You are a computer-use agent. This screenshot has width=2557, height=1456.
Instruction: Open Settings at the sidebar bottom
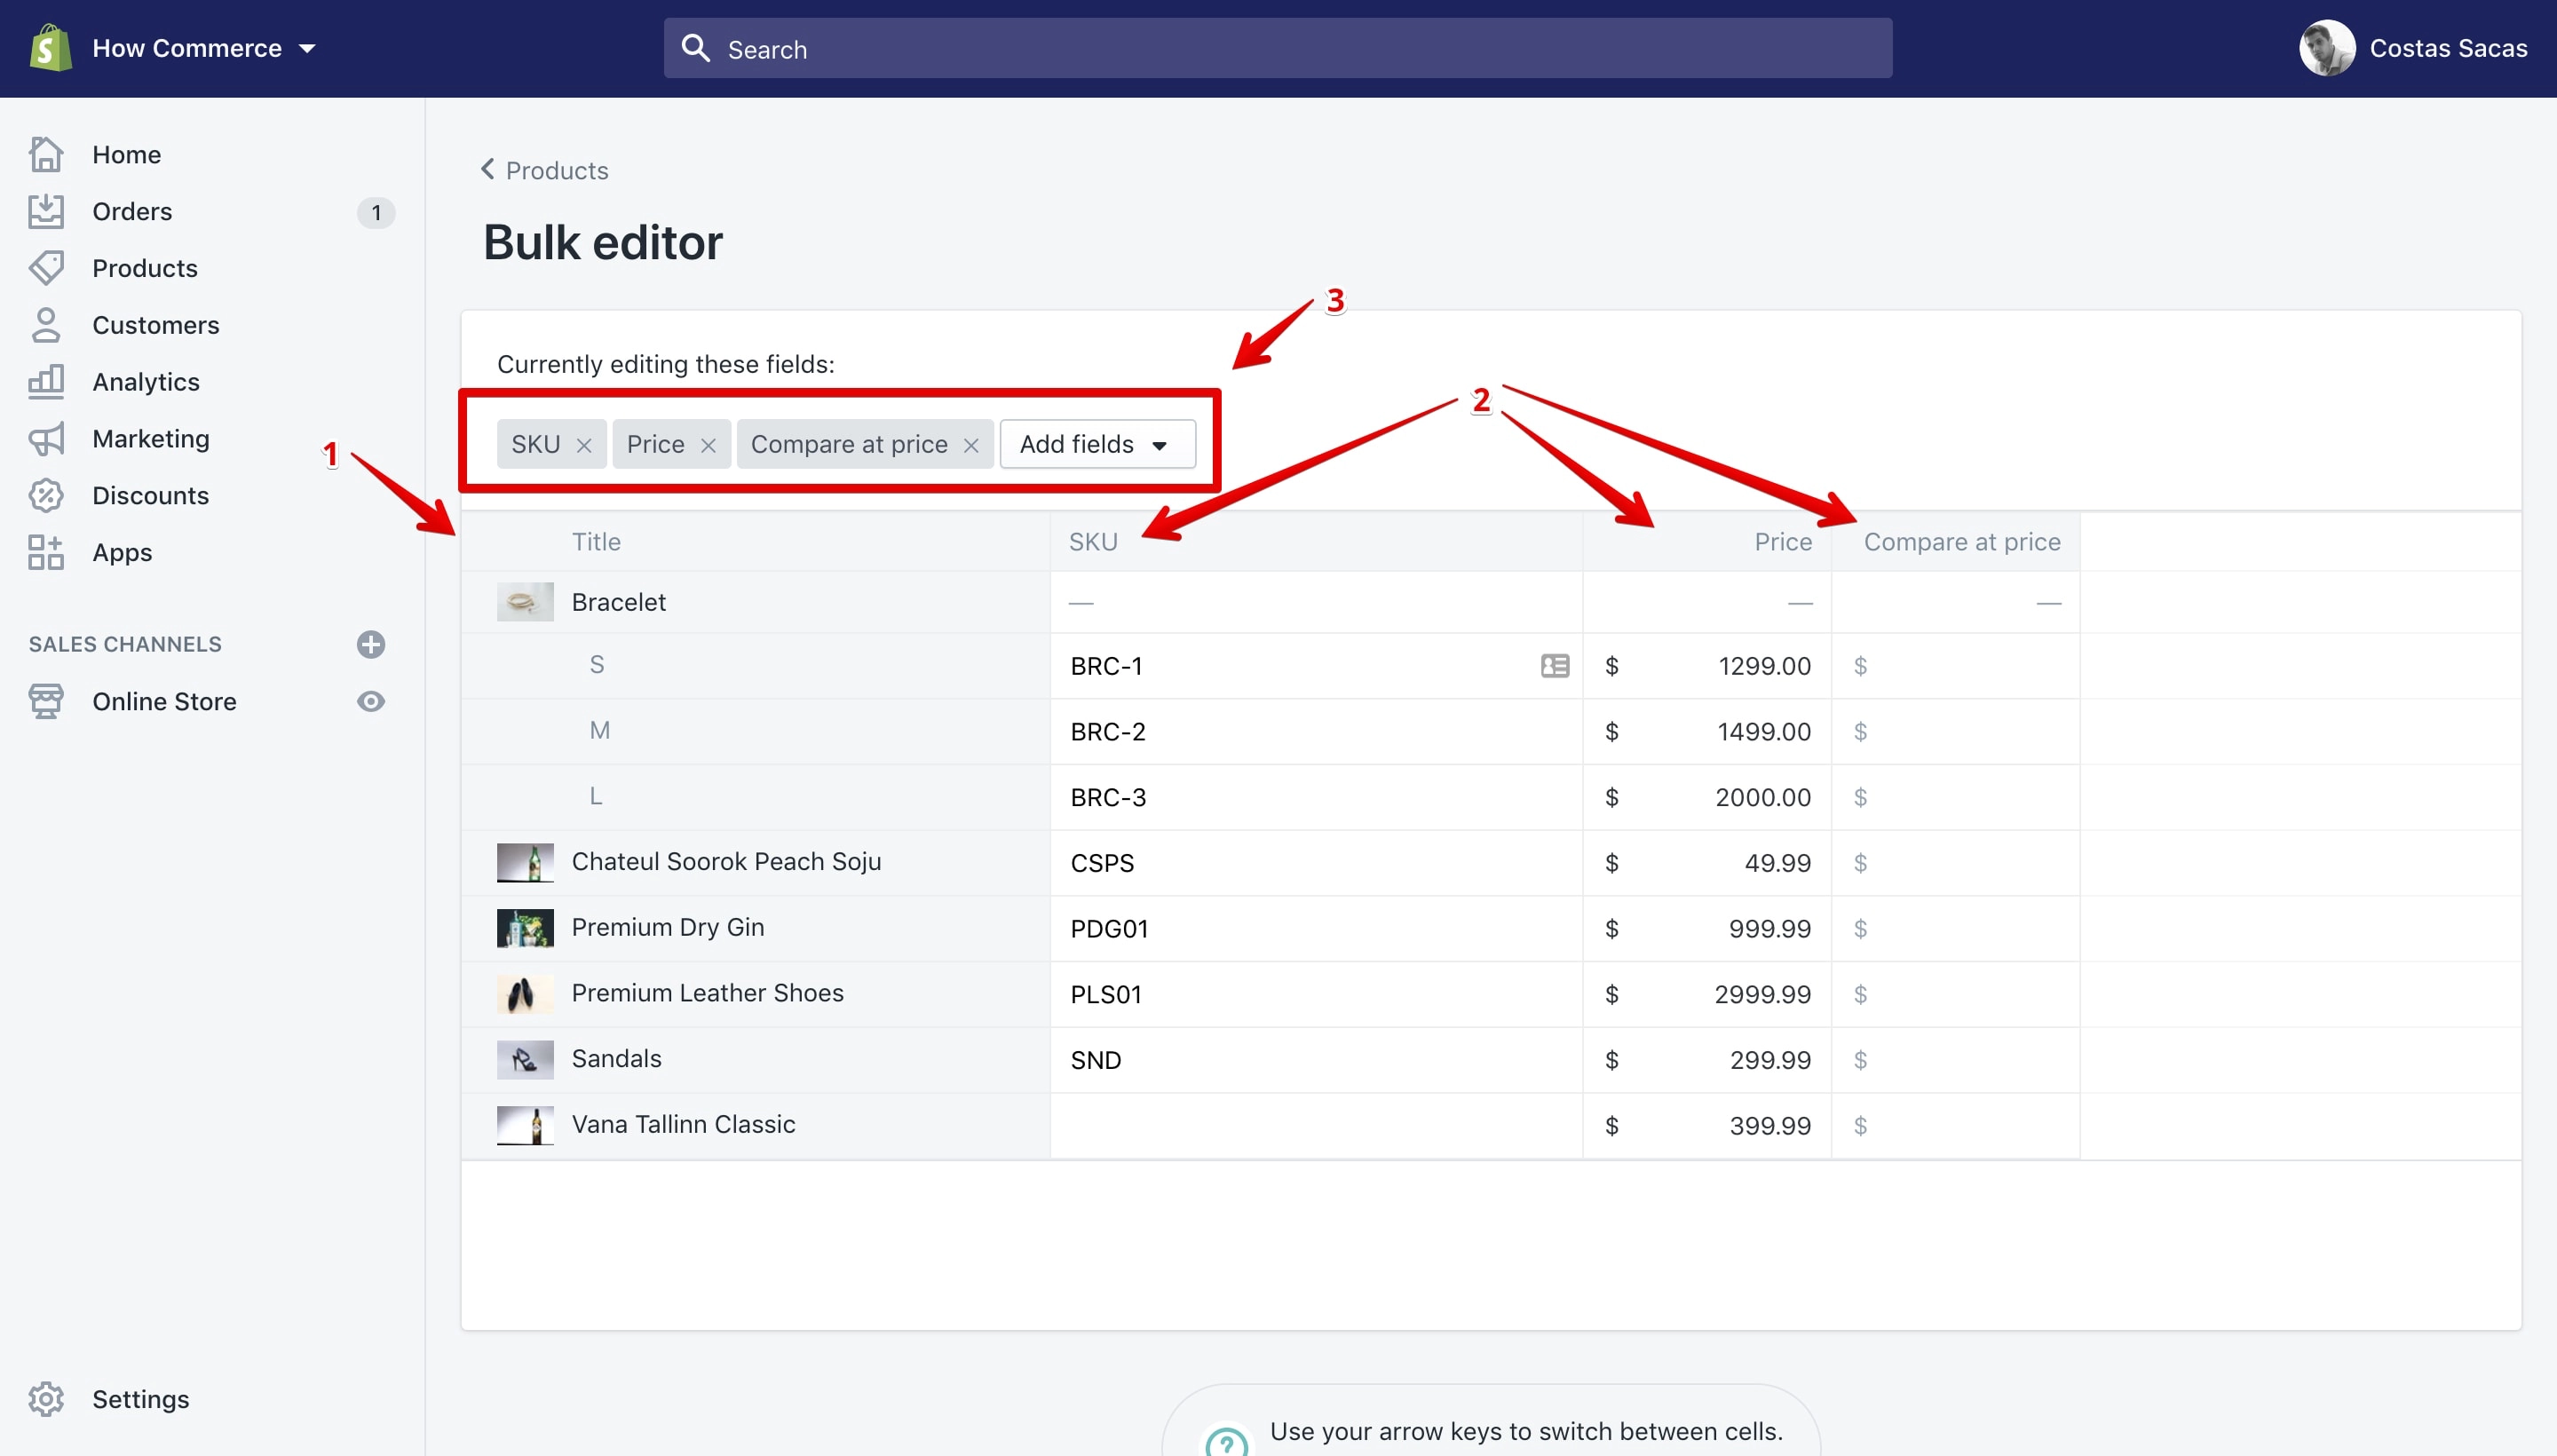[141, 1399]
